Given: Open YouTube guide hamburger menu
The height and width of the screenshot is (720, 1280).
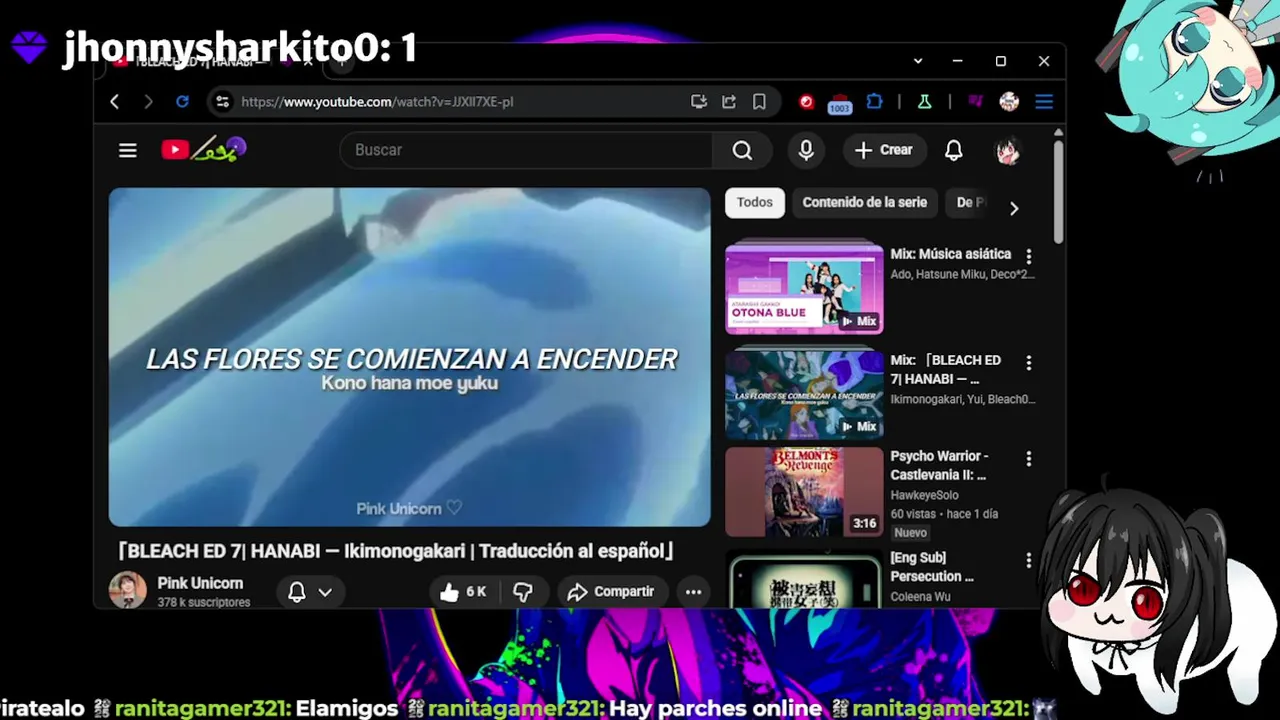Looking at the screenshot, I should click(128, 150).
